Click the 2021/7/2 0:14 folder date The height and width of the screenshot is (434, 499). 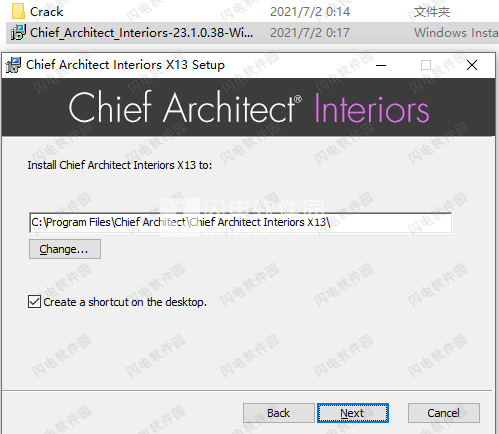(x=310, y=12)
